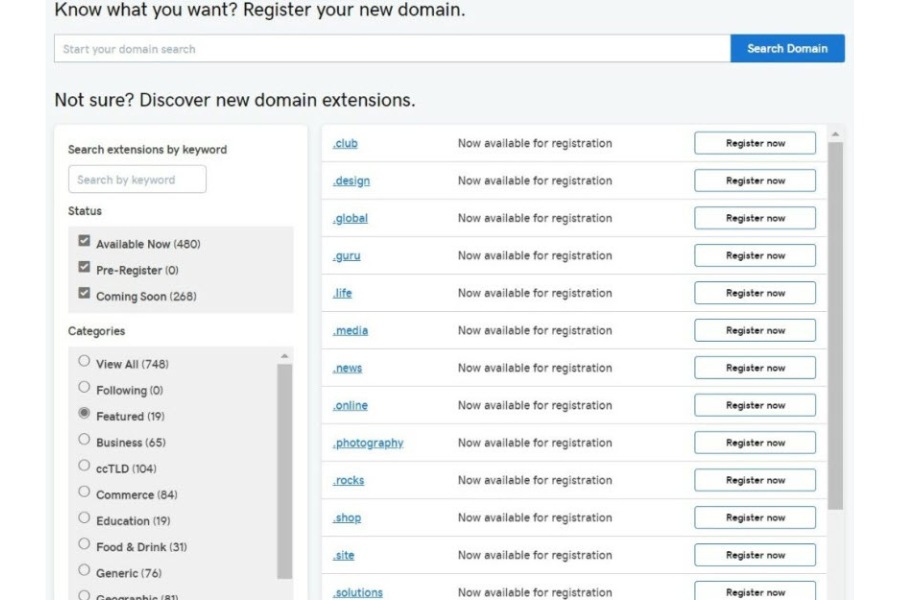This screenshot has height=600, width=900.
Task: Select the Following (0) category
Action: pos(84,387)
